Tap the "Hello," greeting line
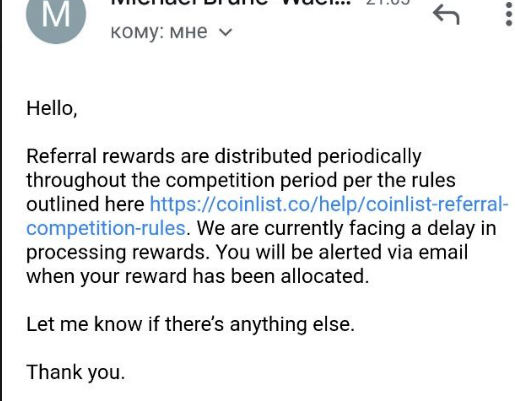 click(x=52, y=108)
